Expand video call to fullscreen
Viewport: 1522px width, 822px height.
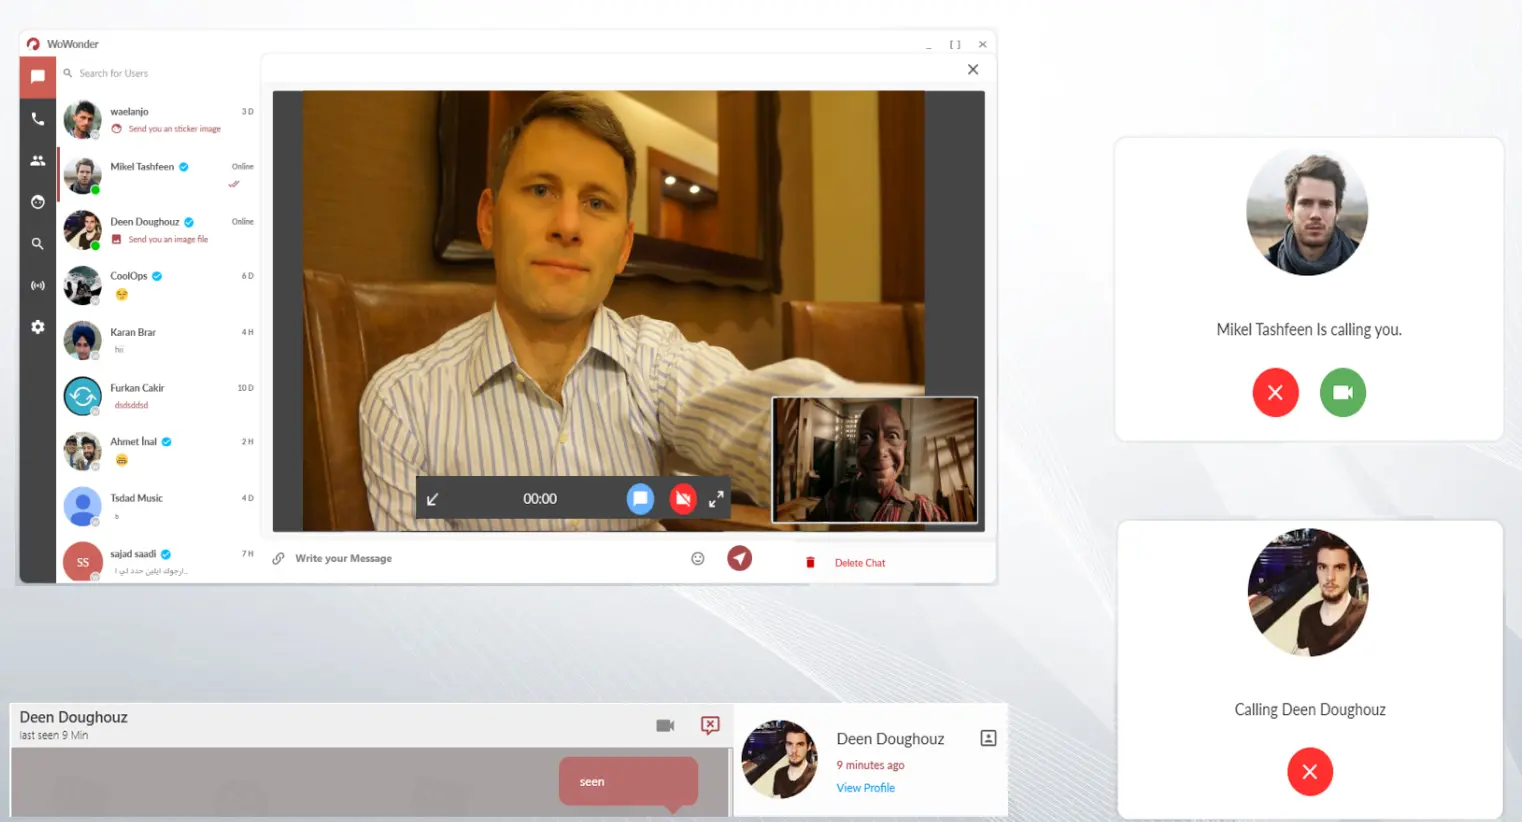(716, 499)
